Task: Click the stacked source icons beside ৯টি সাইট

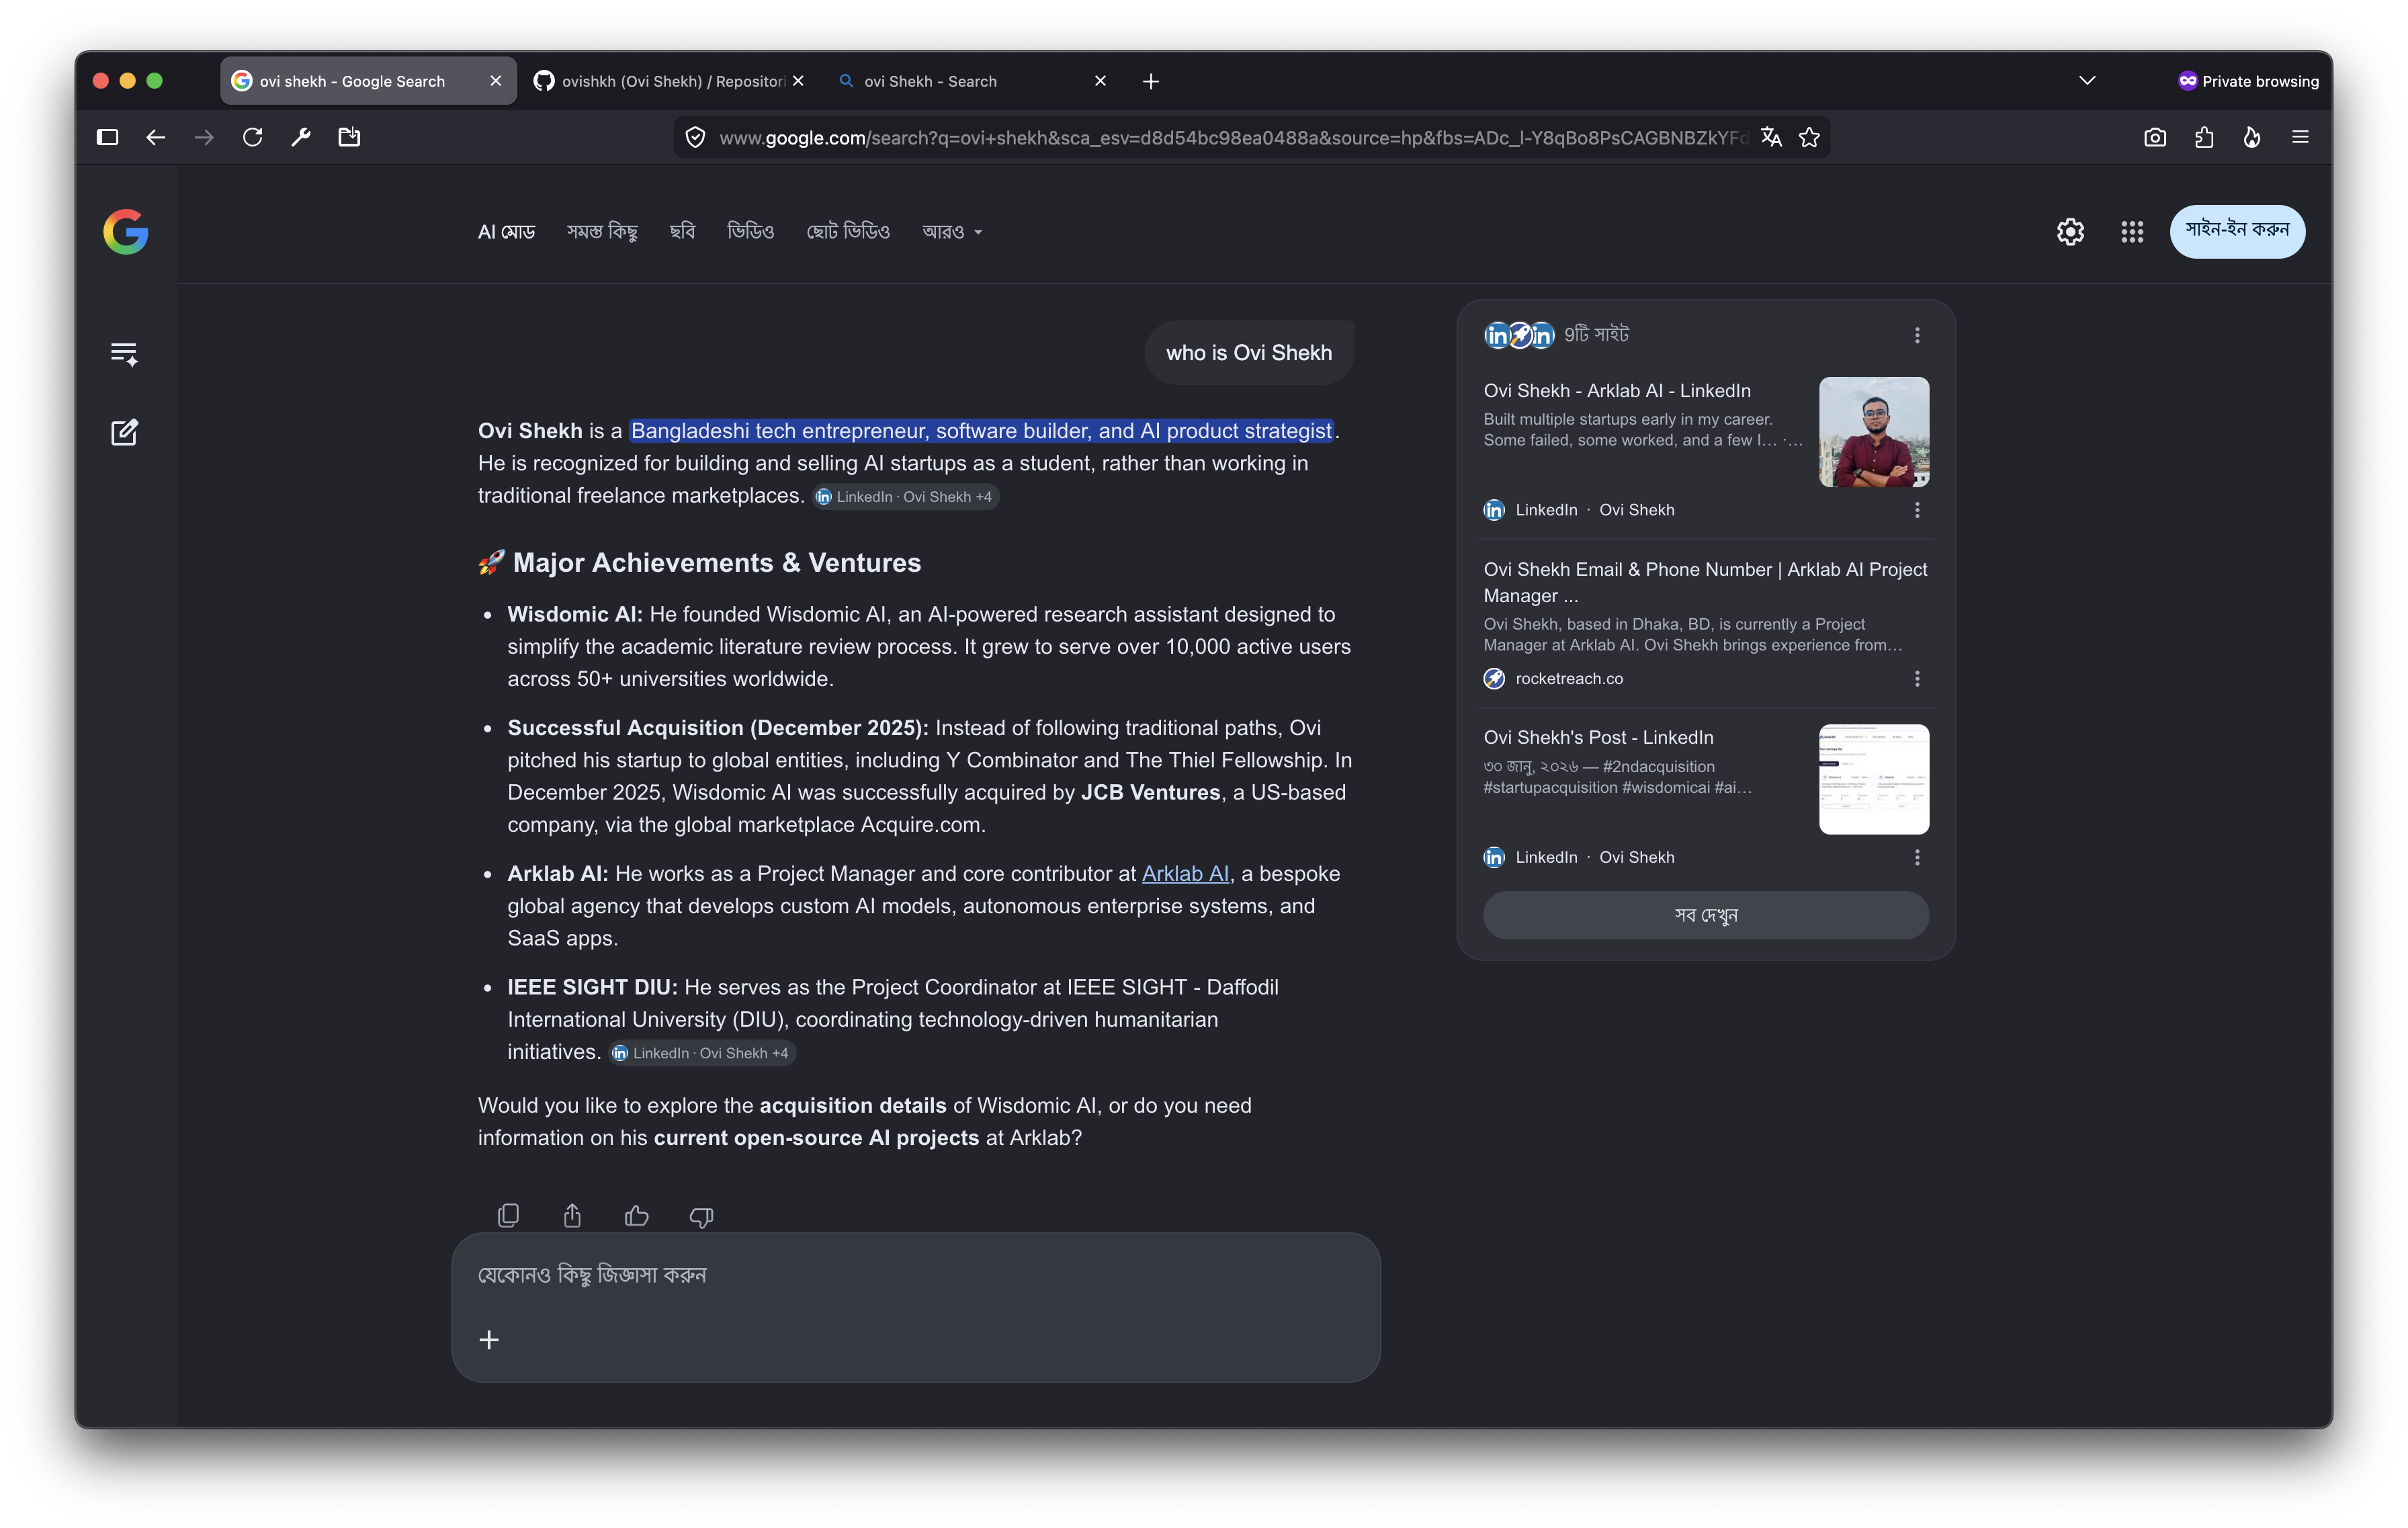Action: coord(1519,335)
